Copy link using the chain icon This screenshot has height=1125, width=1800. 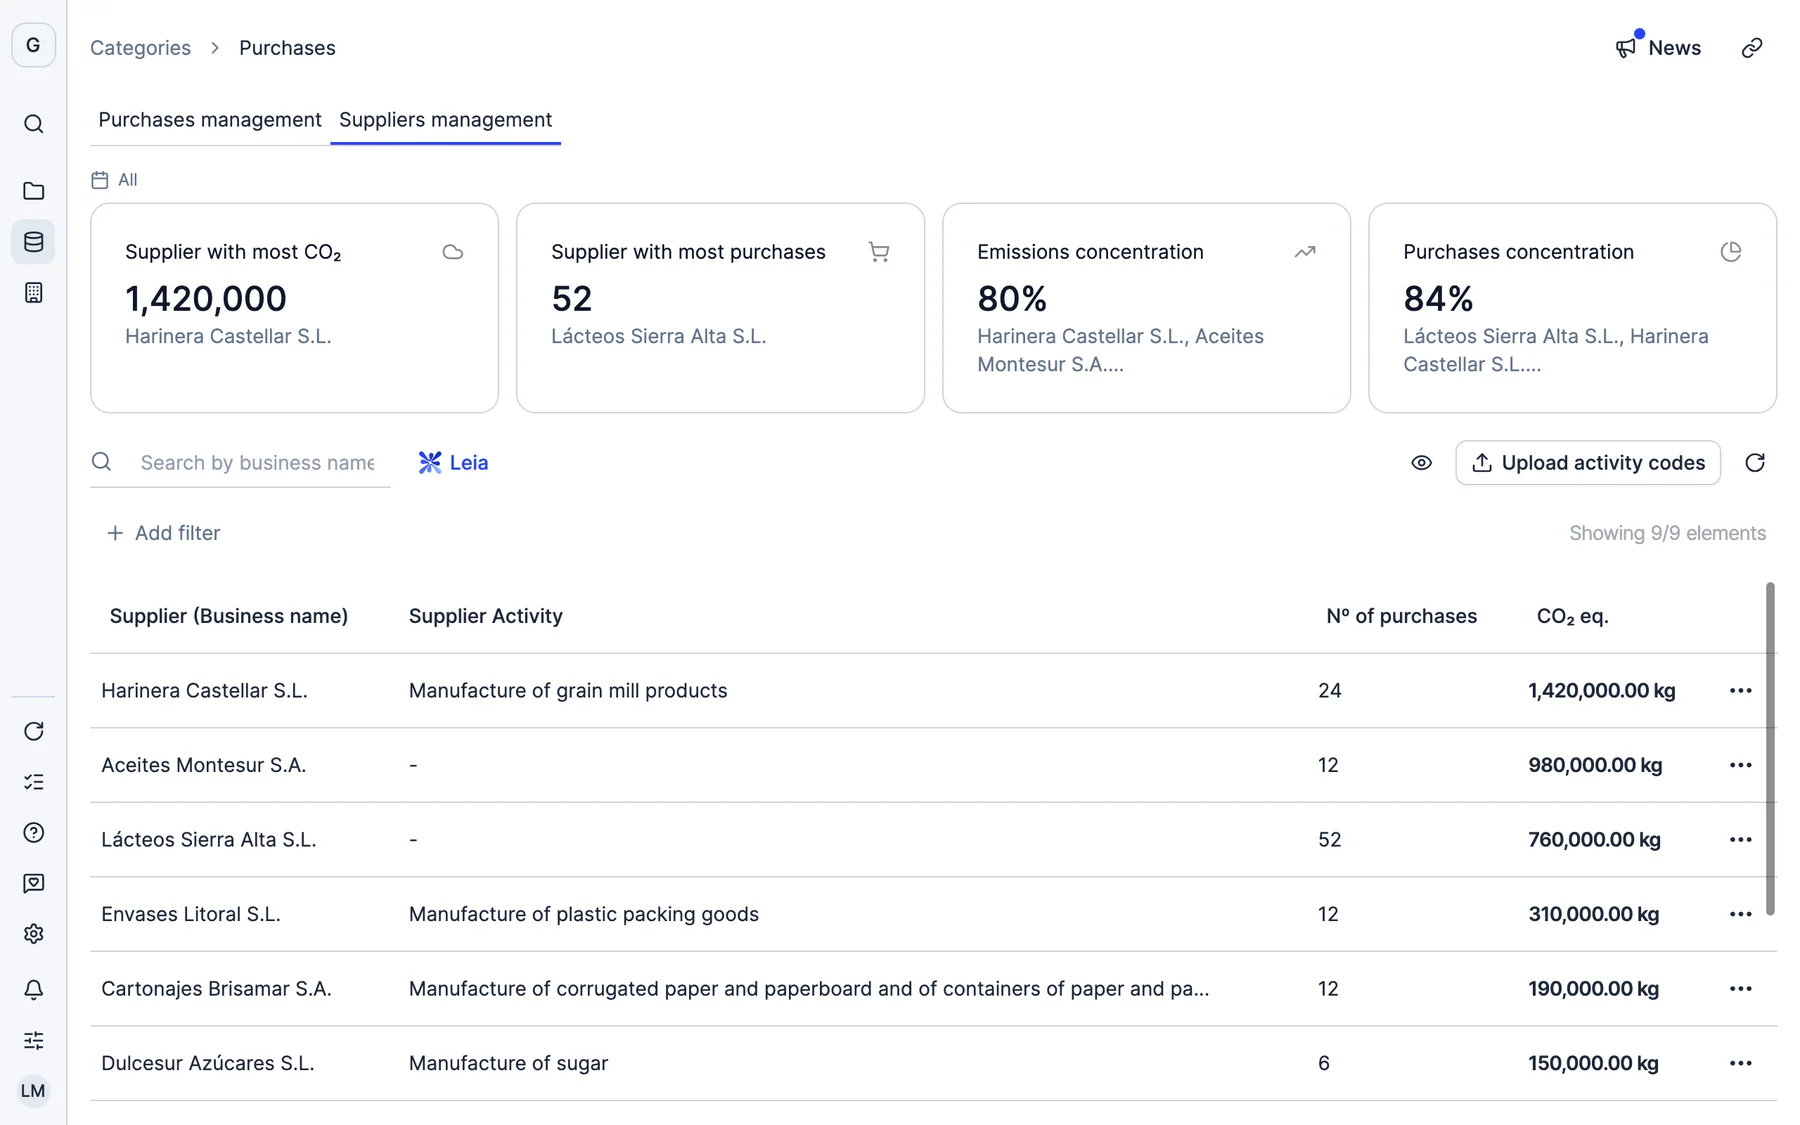tap(1751, 48)
